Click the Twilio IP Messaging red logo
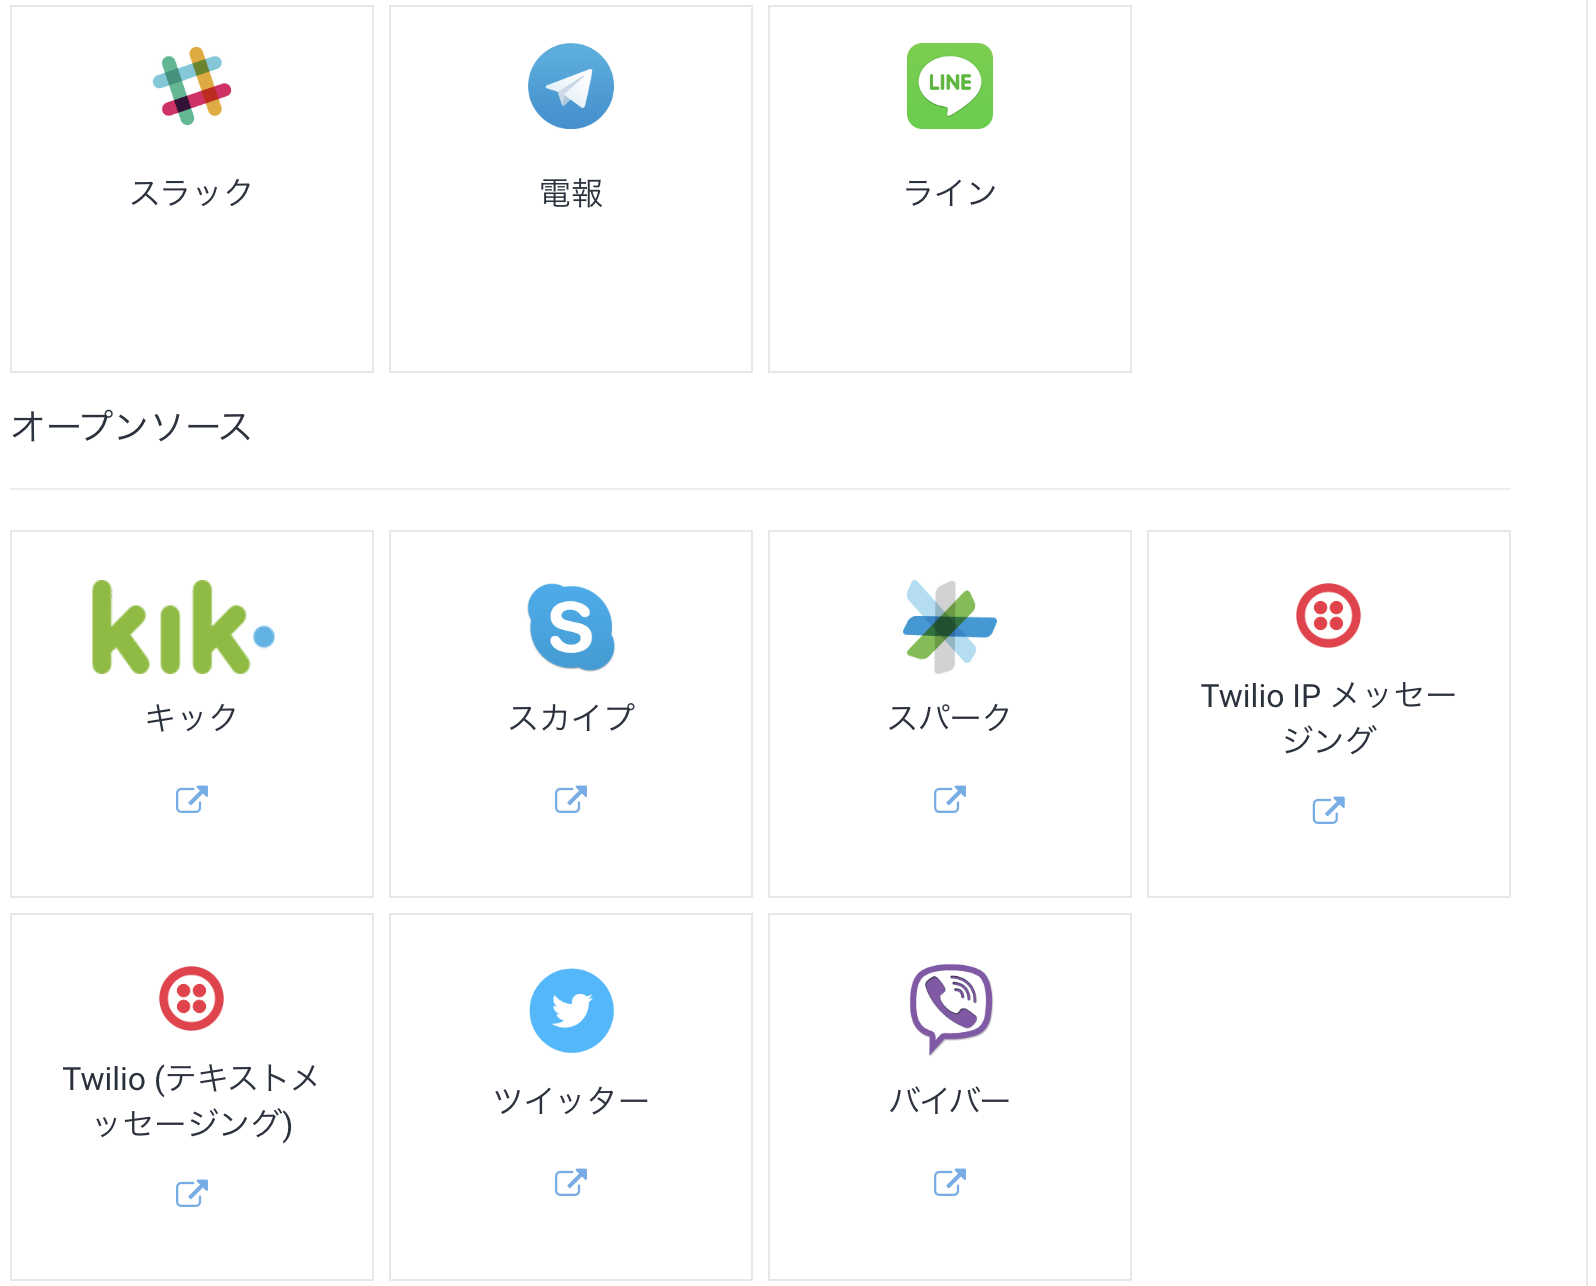This screenshot has width=1596, height=1286. (x=1328, y=616)
